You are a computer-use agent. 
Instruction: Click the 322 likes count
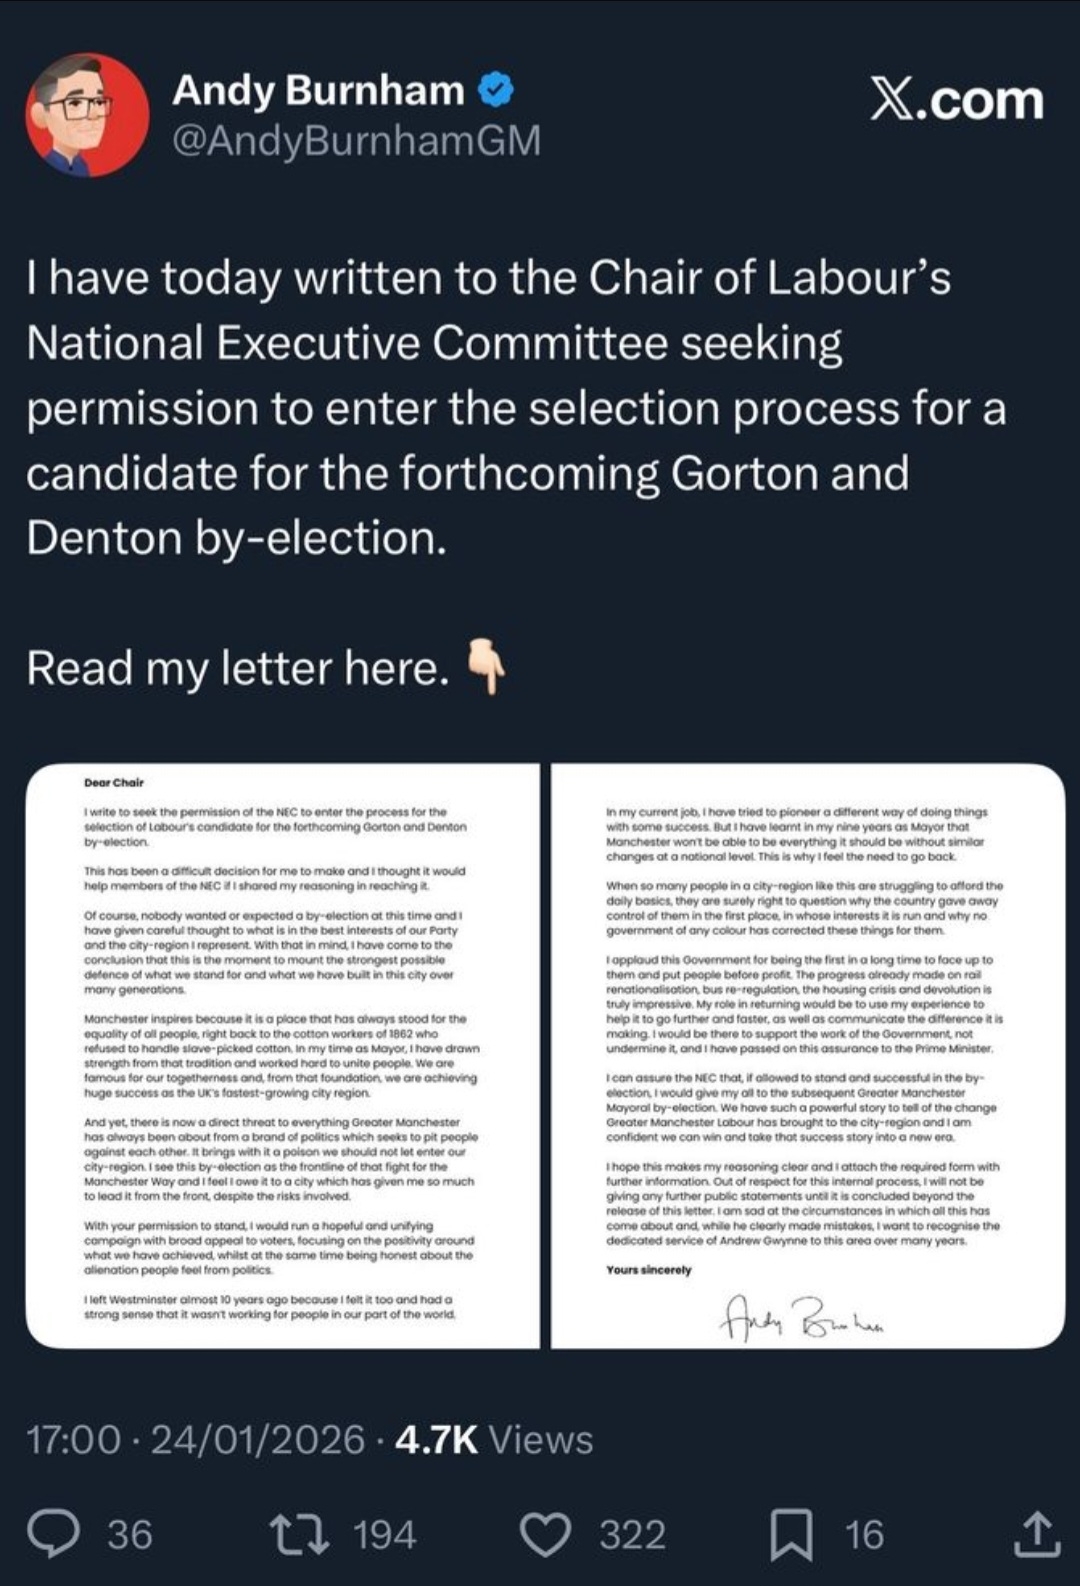632,1535
